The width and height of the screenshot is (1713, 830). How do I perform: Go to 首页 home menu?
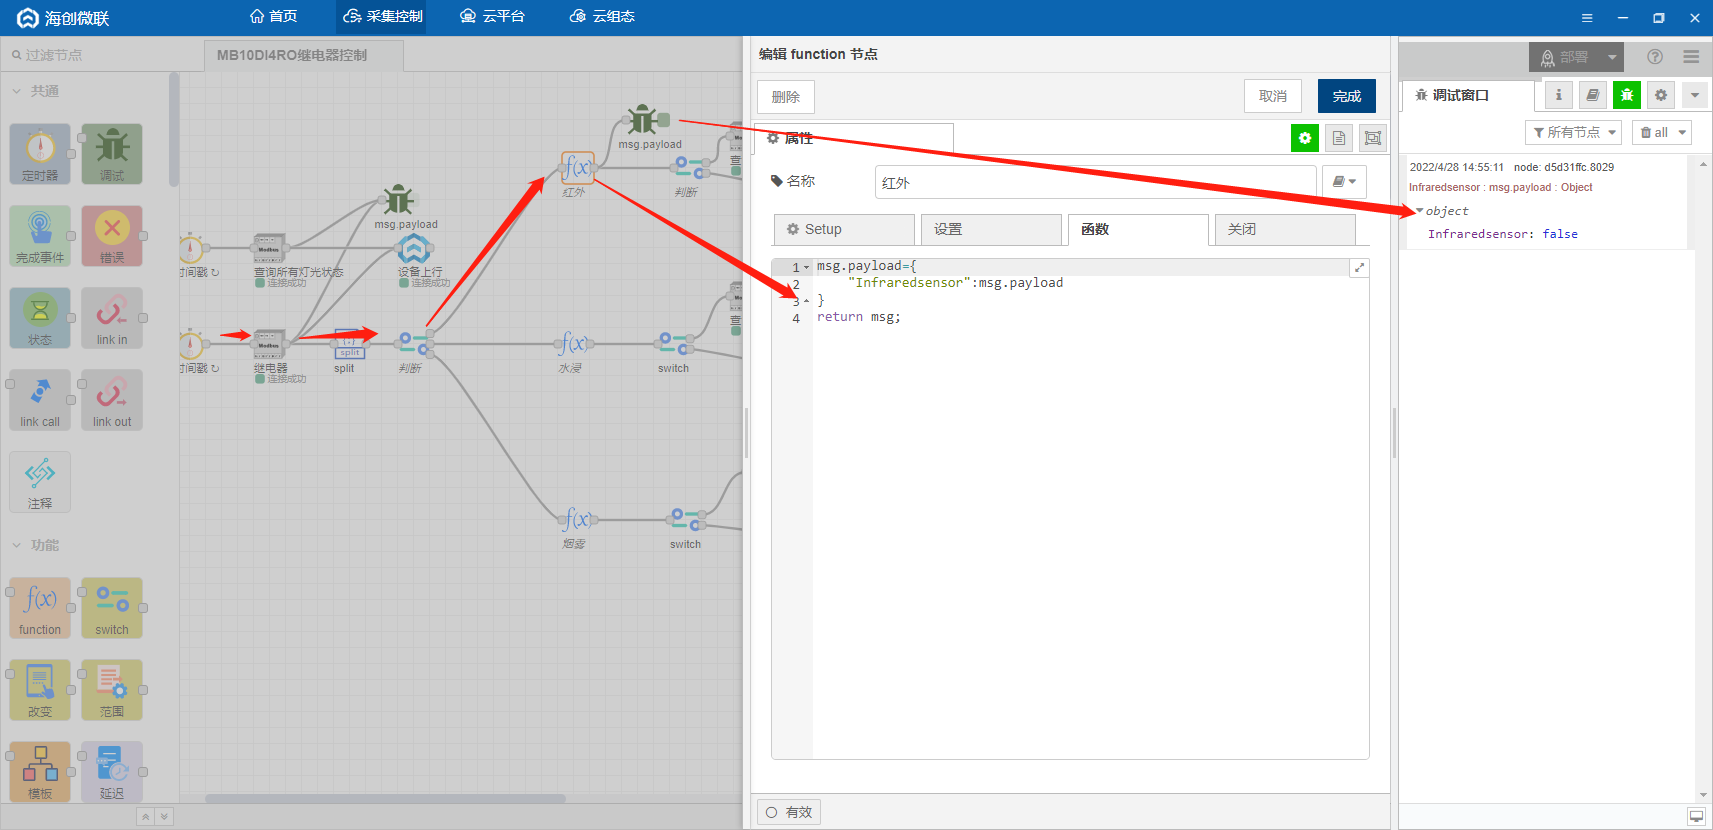tap(273, 17)
